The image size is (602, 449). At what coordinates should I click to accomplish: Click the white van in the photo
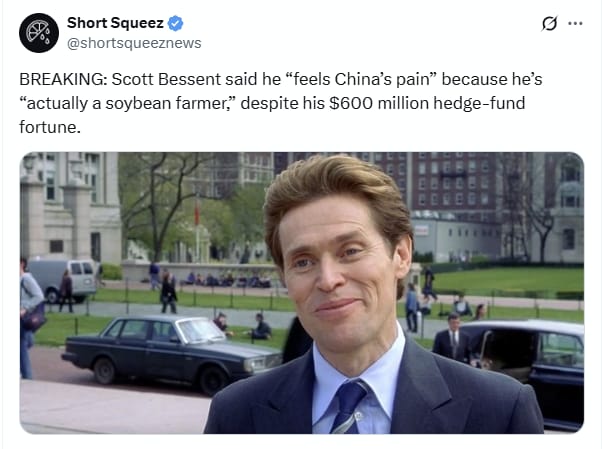(x=63, y=279)
